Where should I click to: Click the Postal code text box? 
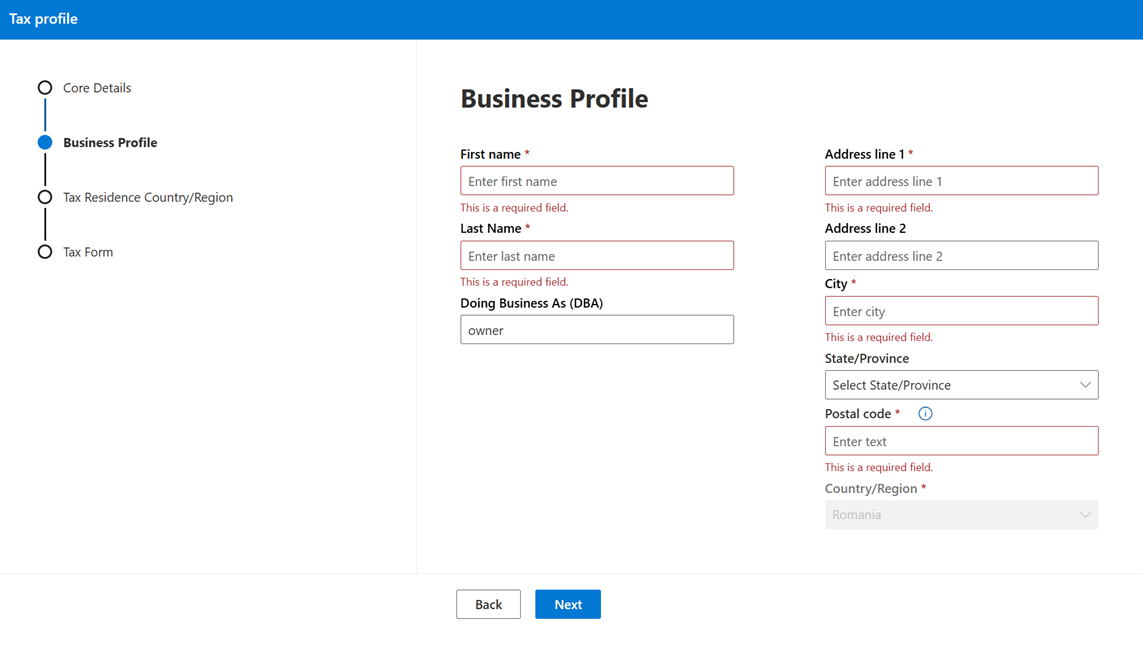960,441
